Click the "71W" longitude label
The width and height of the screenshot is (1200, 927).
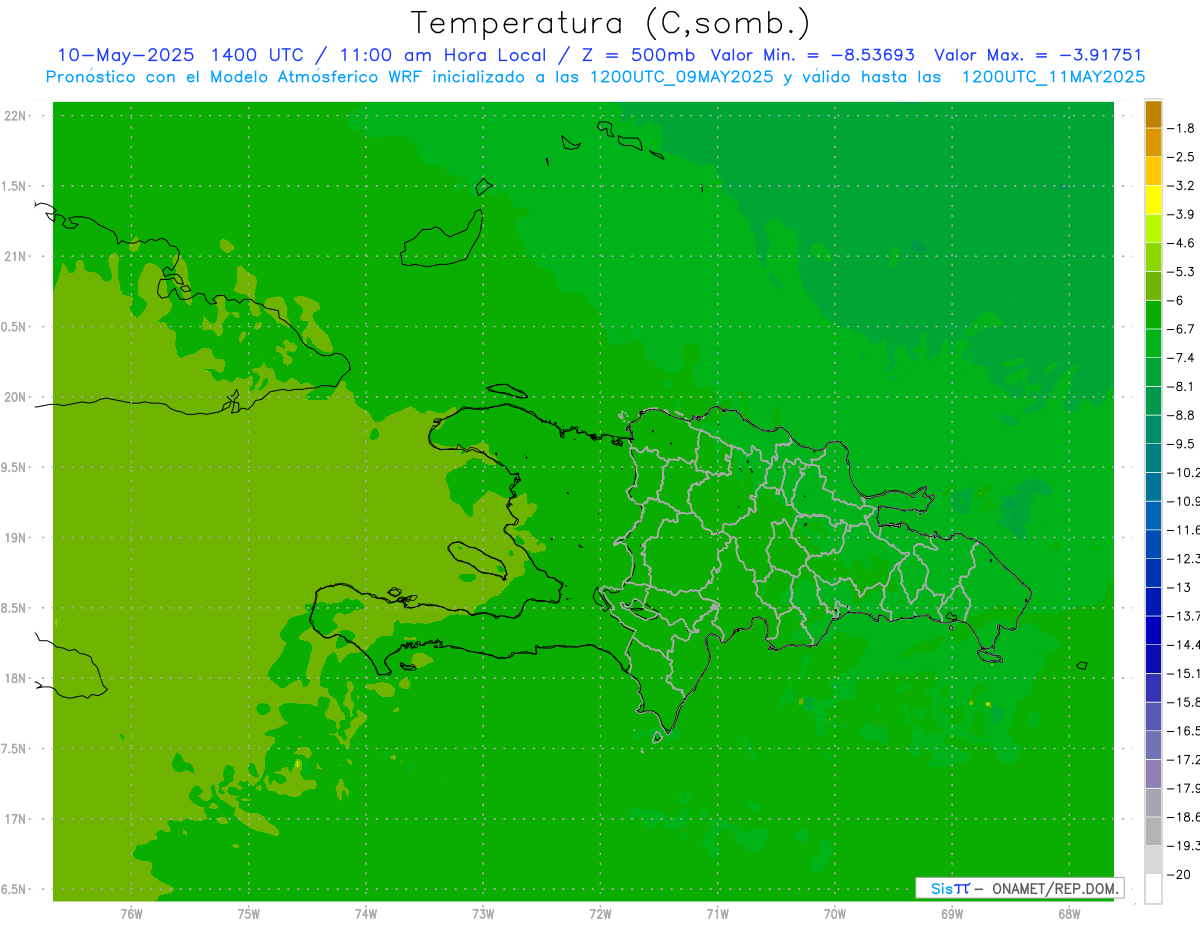coord(717,913)
